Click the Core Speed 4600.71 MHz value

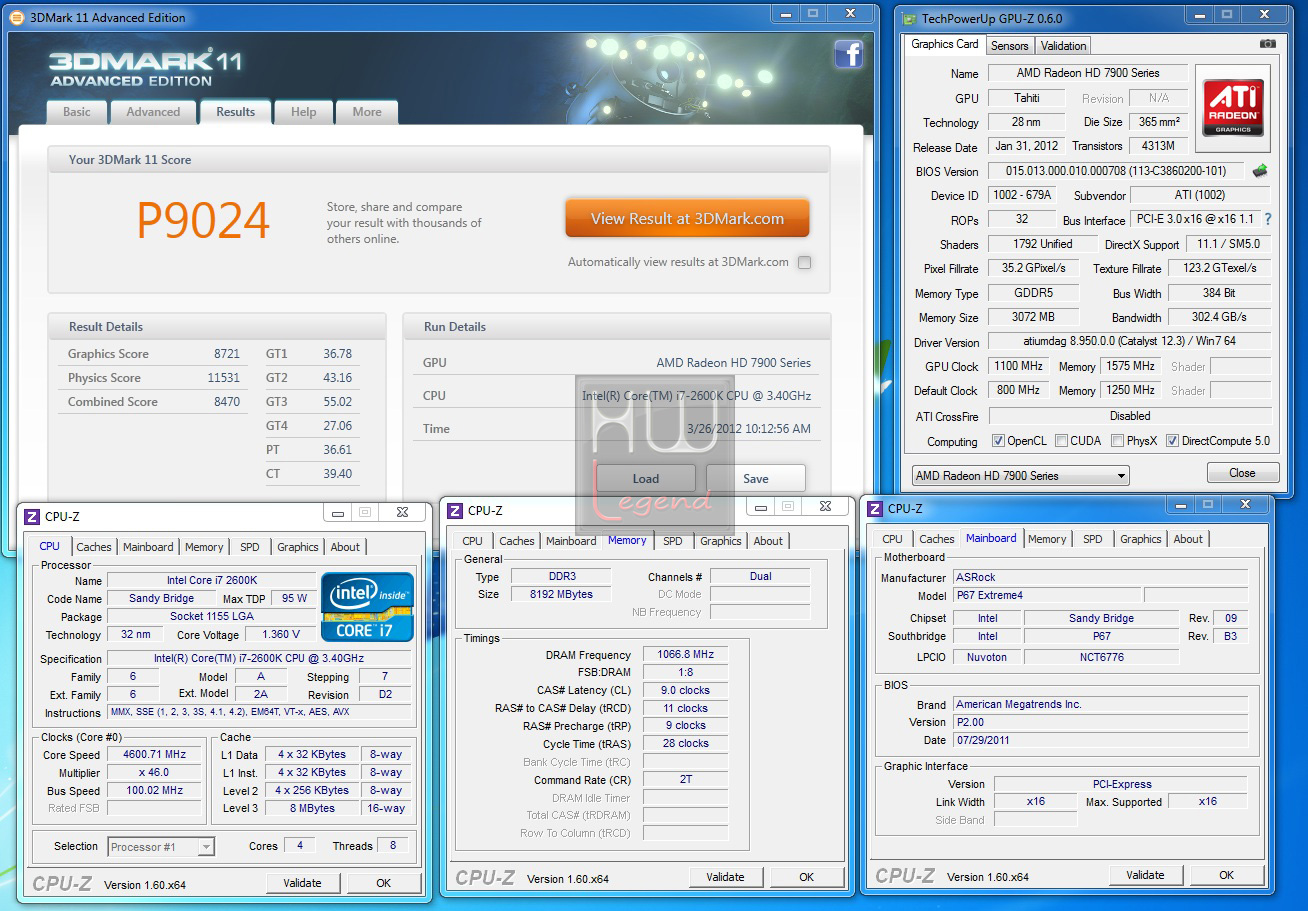tap(156, 755)
